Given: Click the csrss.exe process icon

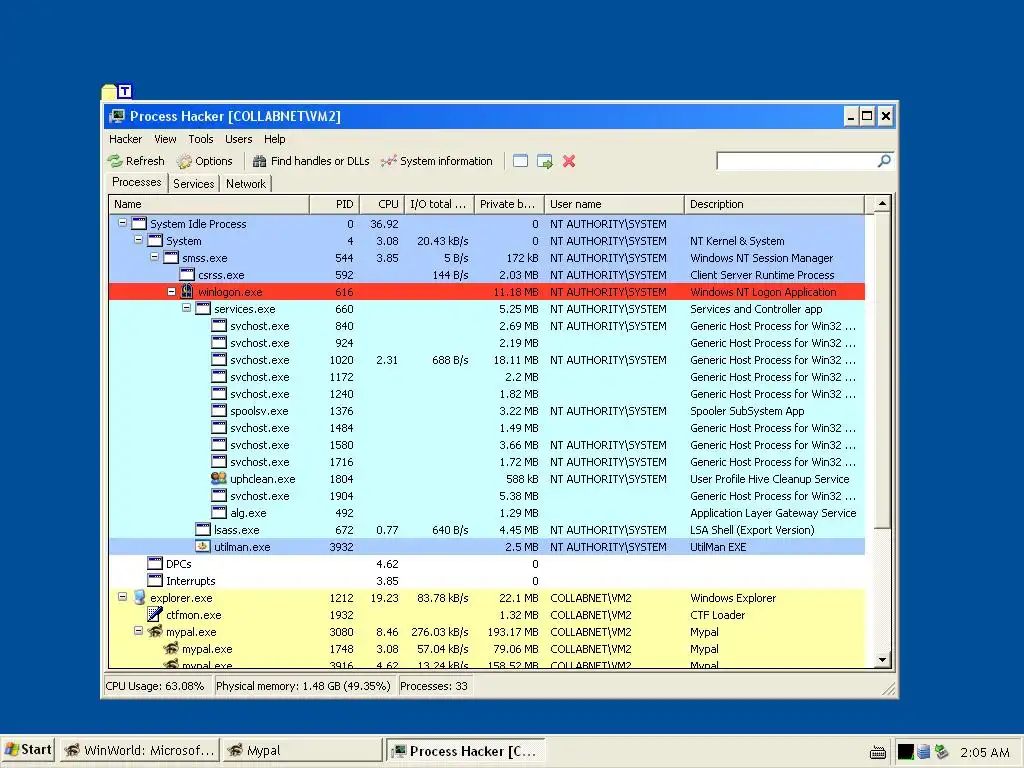Looking at the screenshot, I should tap(187, 274).
